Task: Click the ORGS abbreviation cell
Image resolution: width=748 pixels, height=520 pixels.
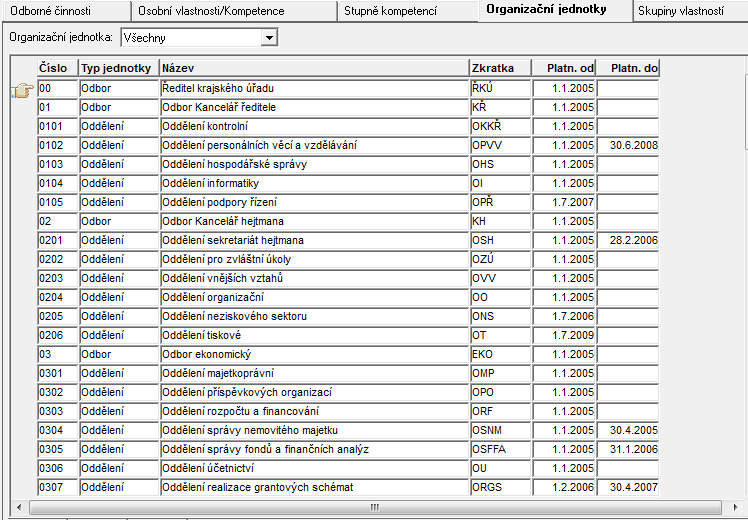Action: click(500, 488)
